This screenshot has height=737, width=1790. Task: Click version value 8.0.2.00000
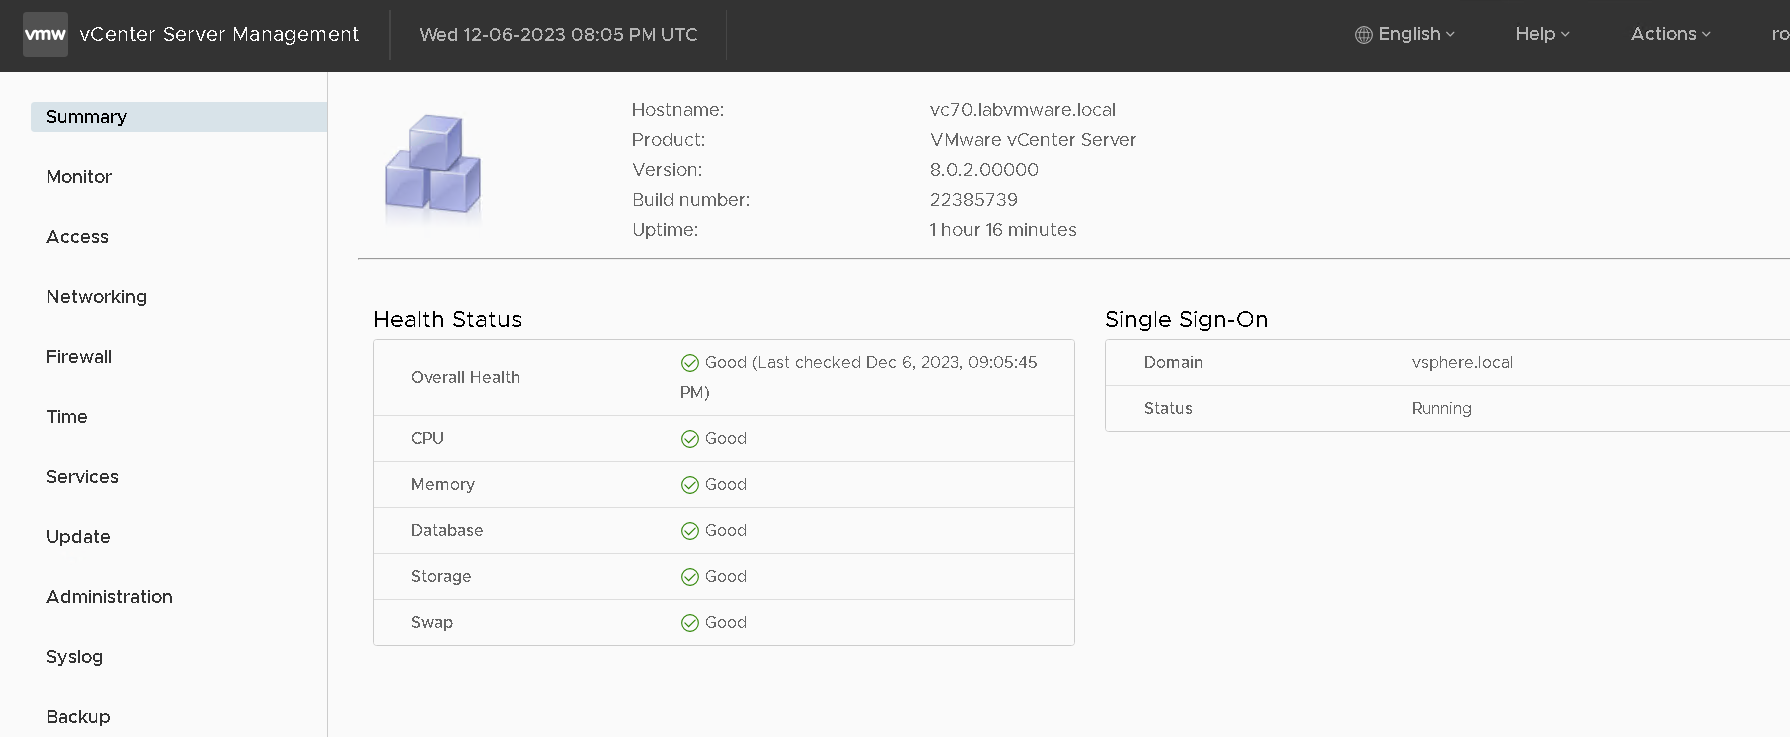(x=984, y=170)
